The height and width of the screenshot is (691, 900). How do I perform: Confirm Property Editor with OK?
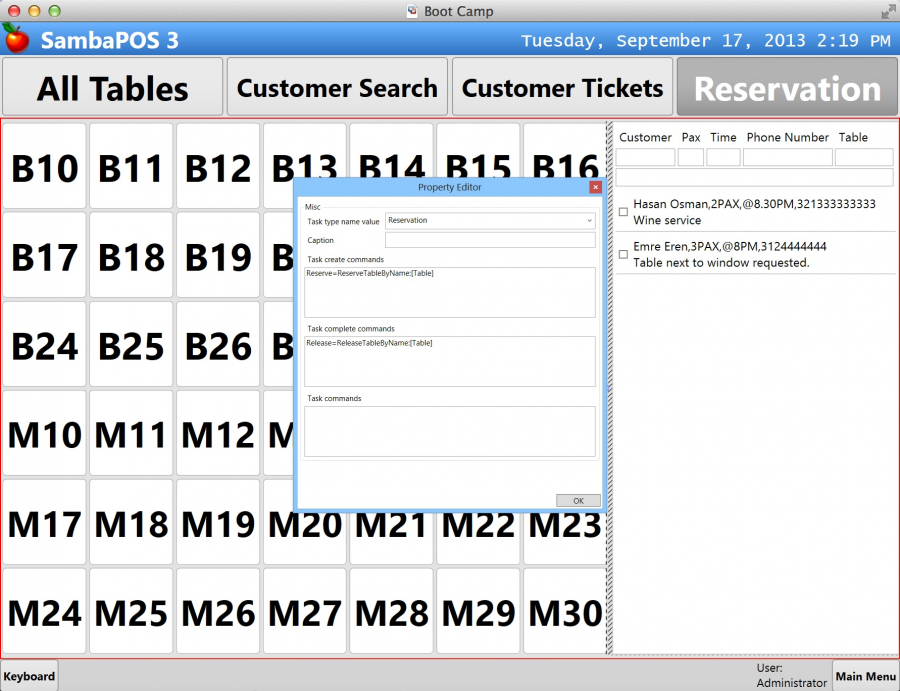click(x=578, y=500)
